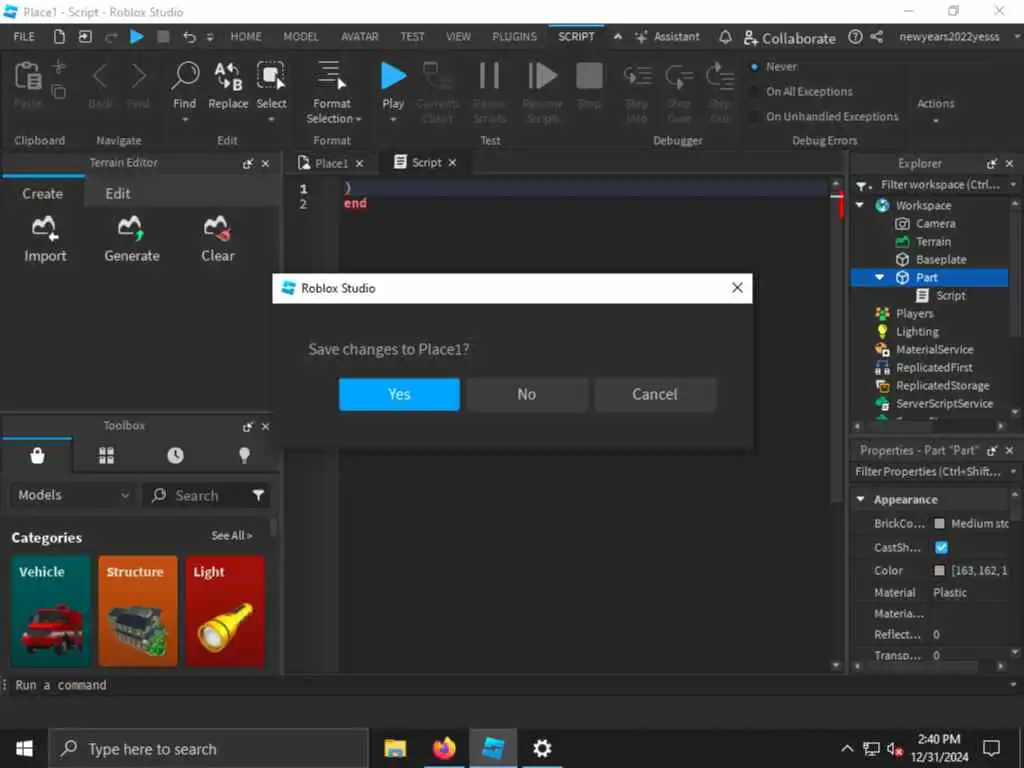Switch to the PLUGINS ribbon tab
The width and height of the screenshot is (1024, 768).
tap(514, 37)
